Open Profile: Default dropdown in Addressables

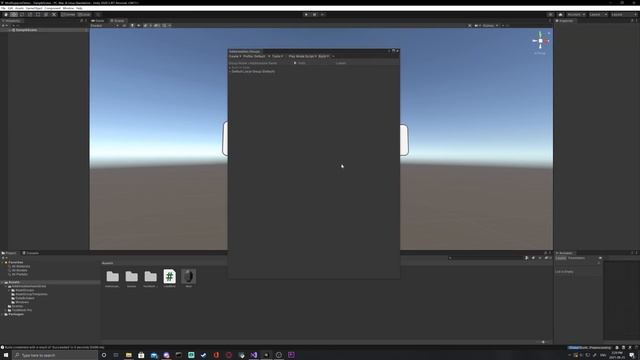[257, 56]
